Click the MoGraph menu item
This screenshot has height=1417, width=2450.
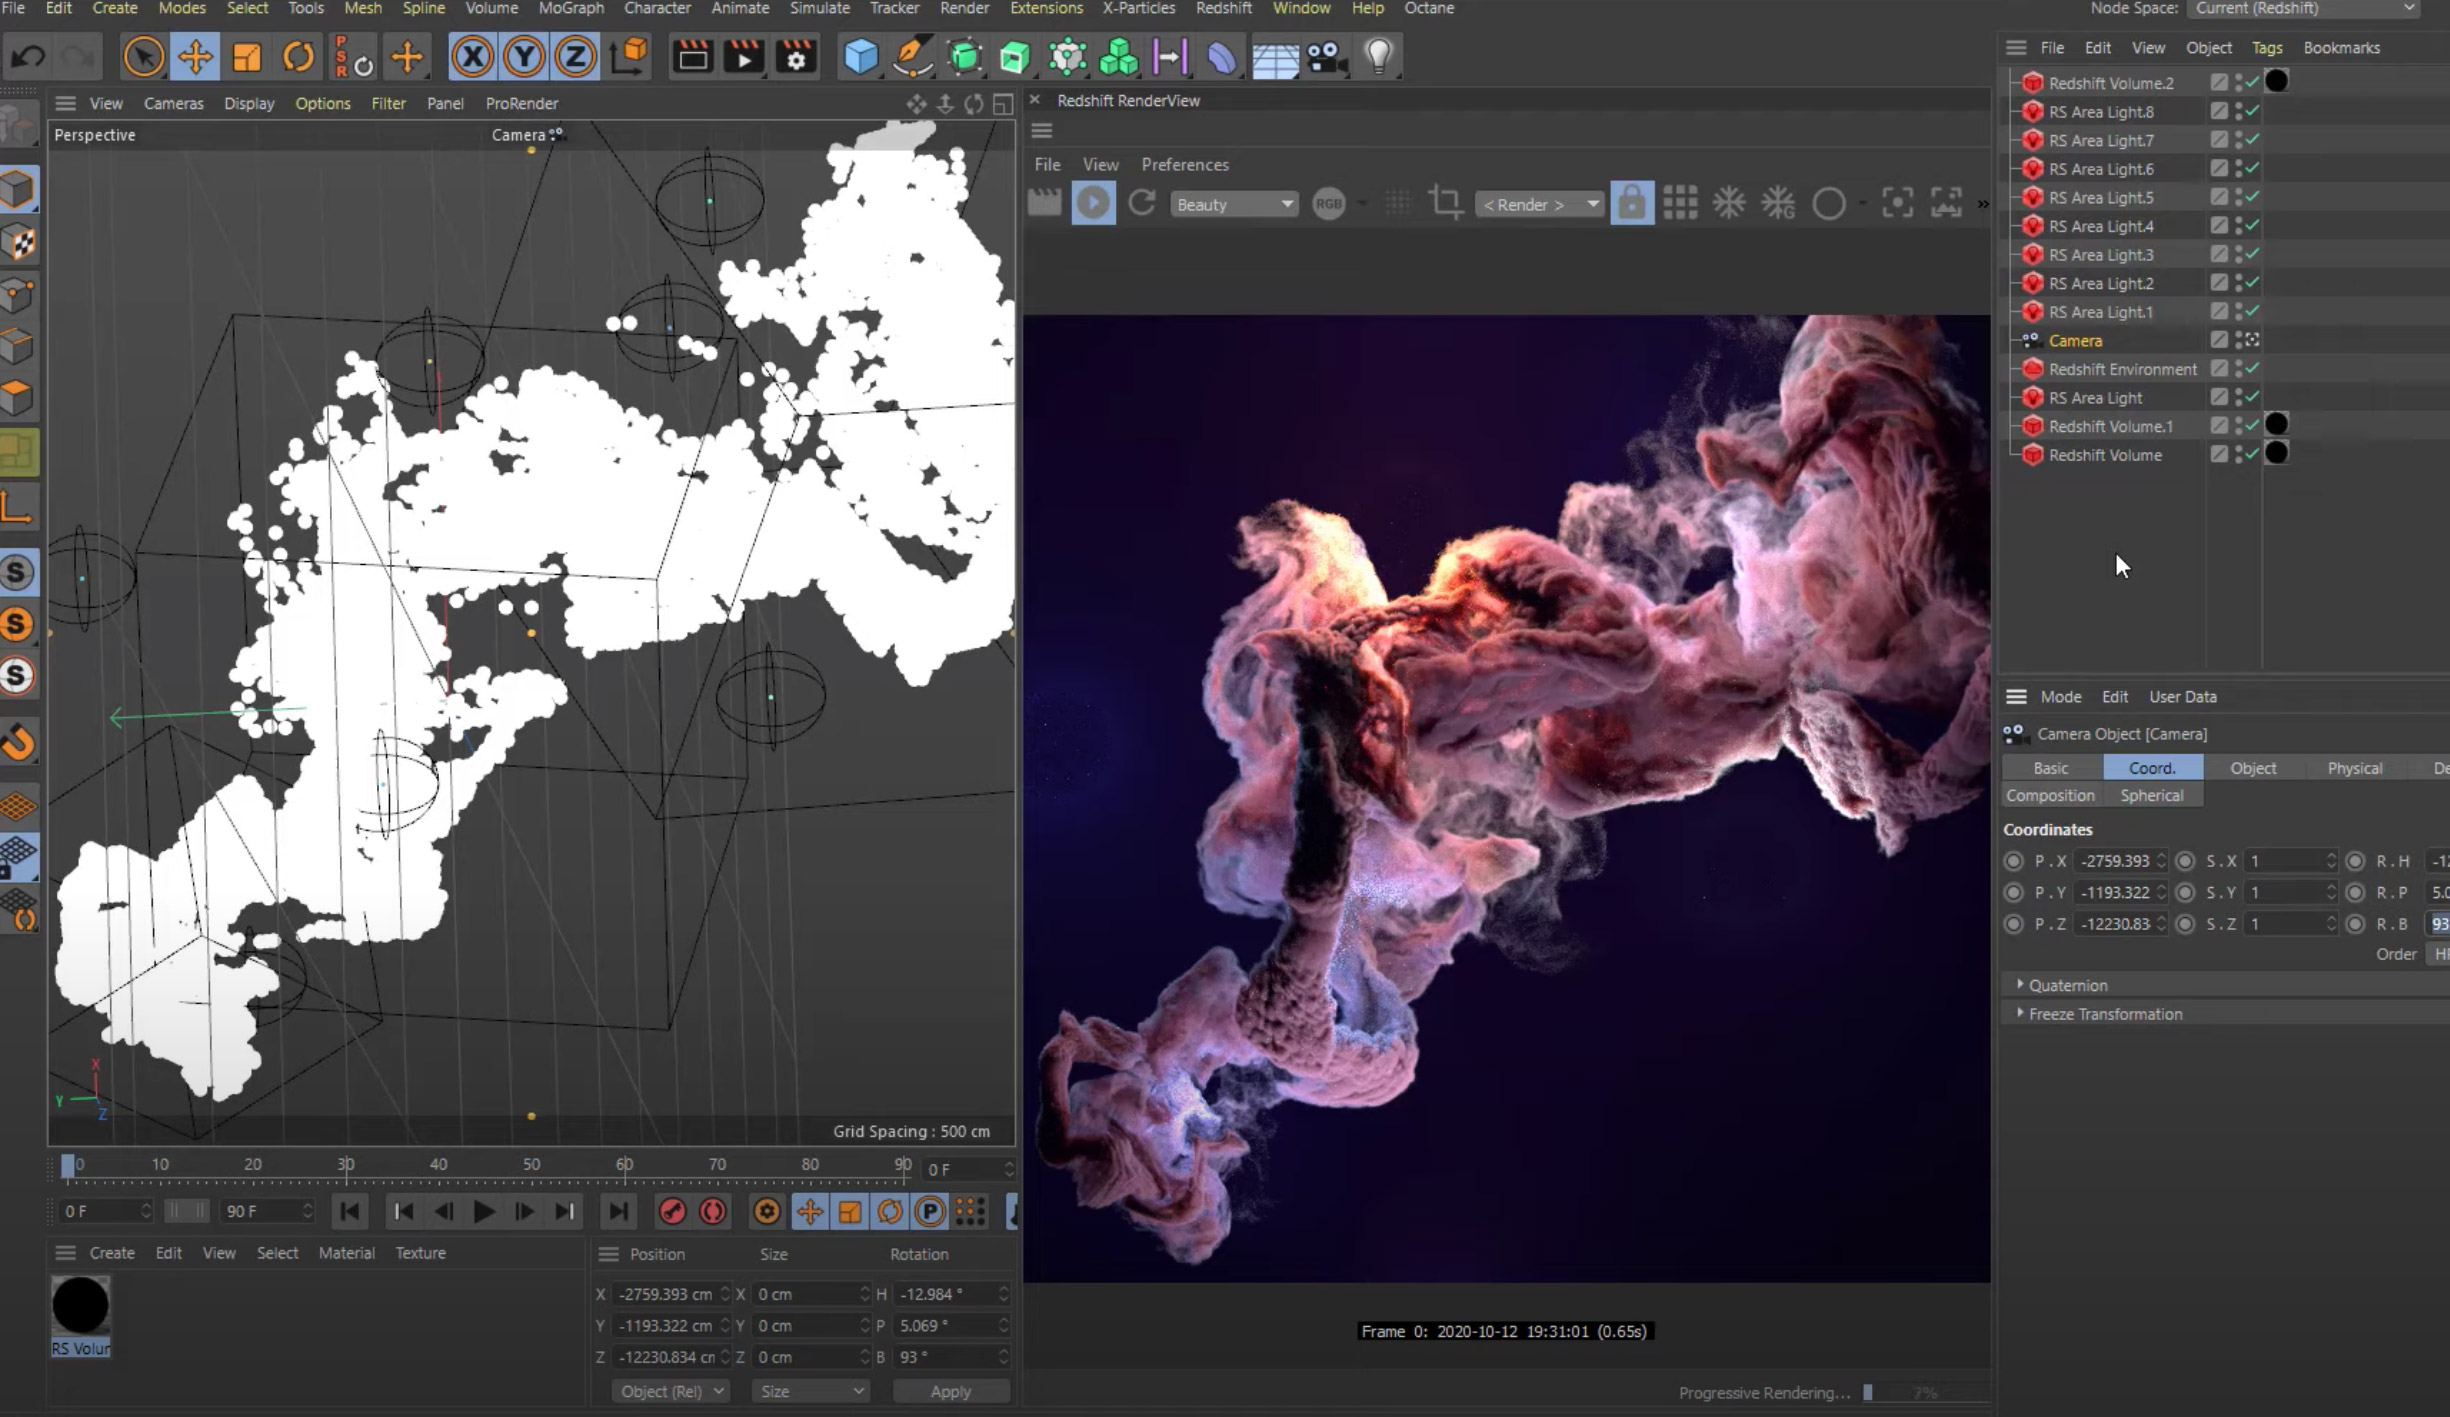[x=570, y=8]
